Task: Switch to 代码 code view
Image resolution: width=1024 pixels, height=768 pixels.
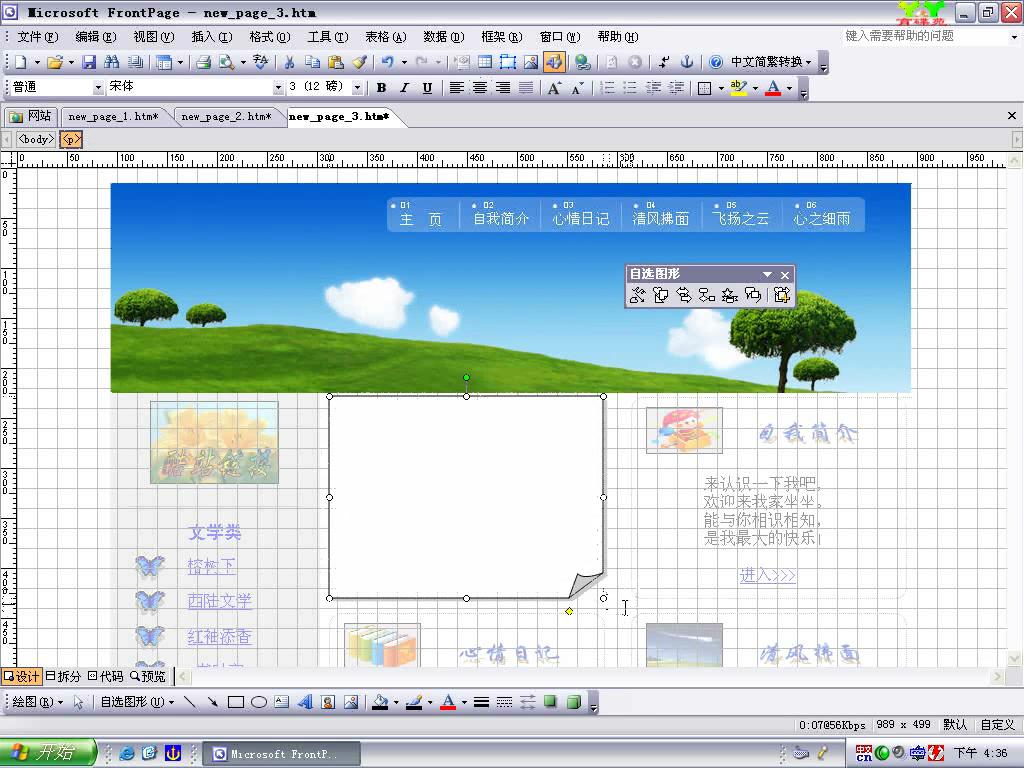Action: [105, 677]
